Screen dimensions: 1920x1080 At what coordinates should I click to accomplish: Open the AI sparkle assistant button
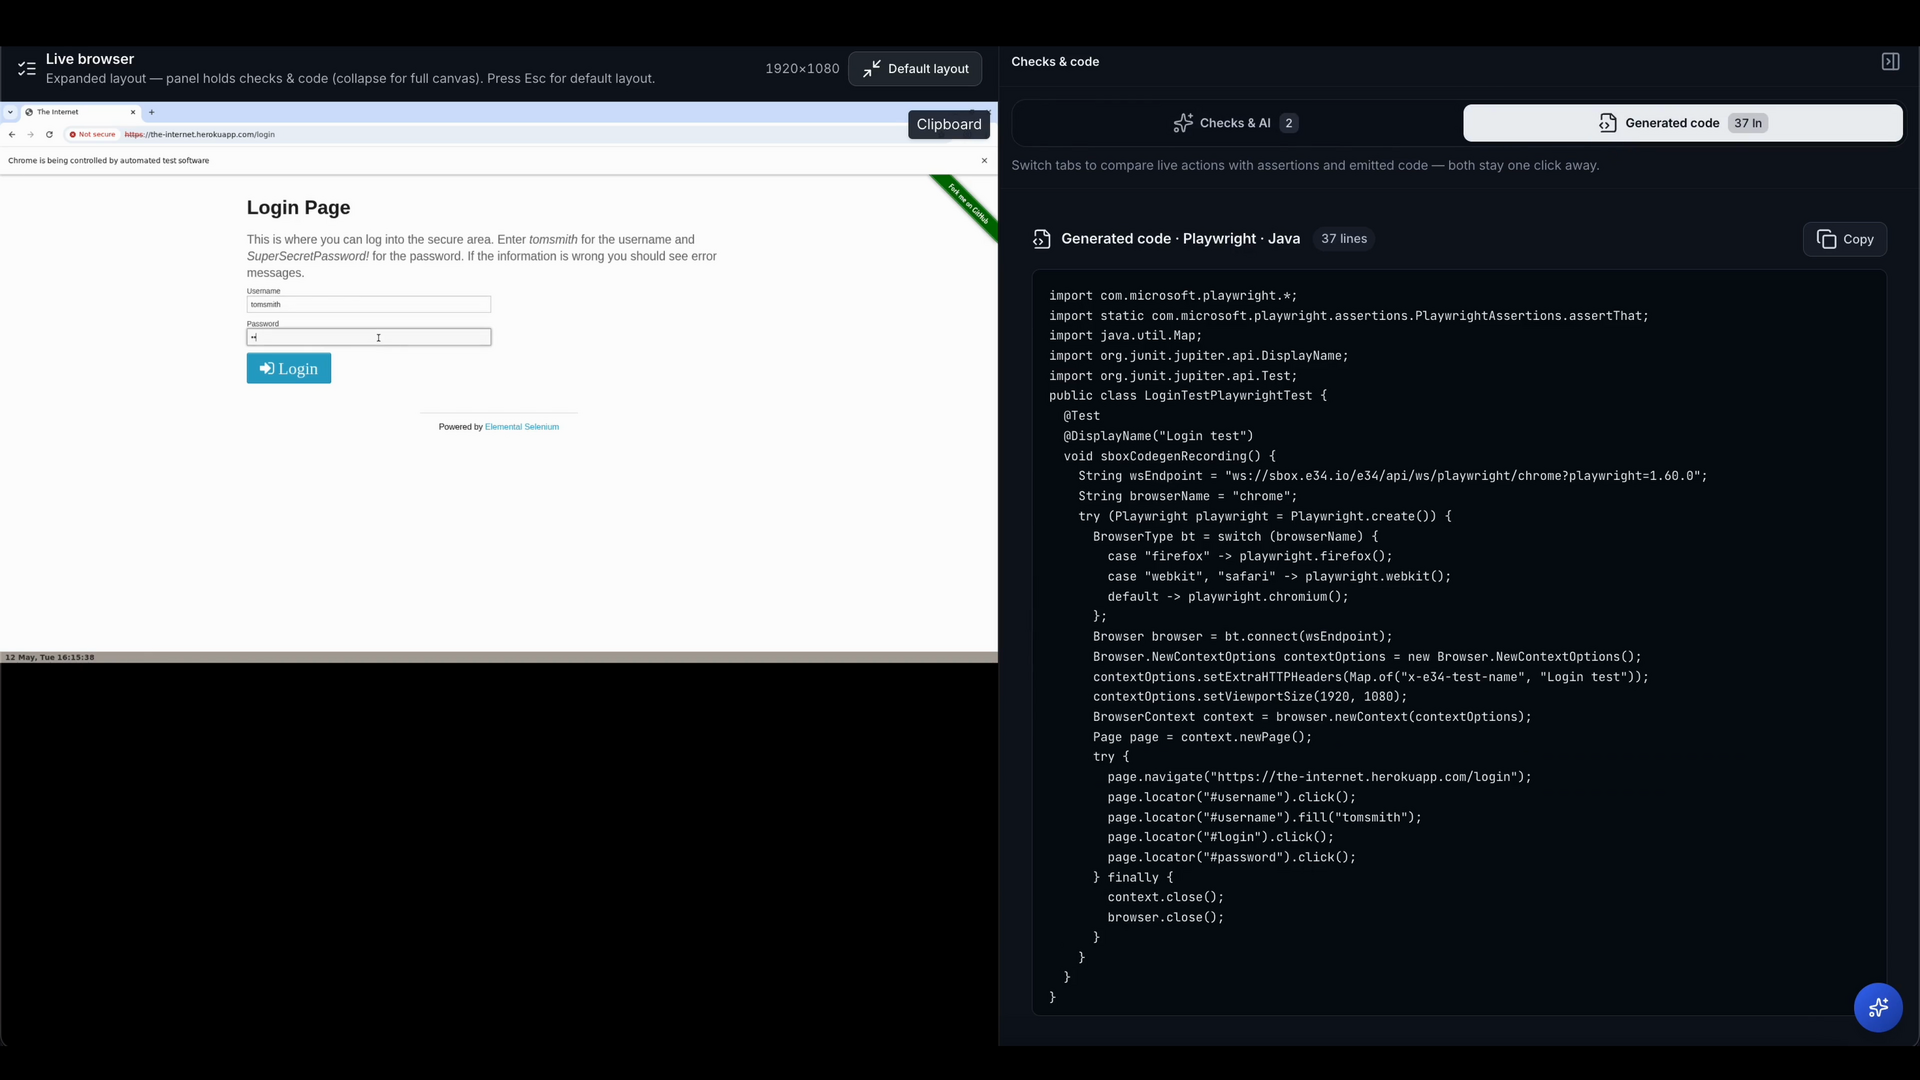[x=1878, y=1007]
